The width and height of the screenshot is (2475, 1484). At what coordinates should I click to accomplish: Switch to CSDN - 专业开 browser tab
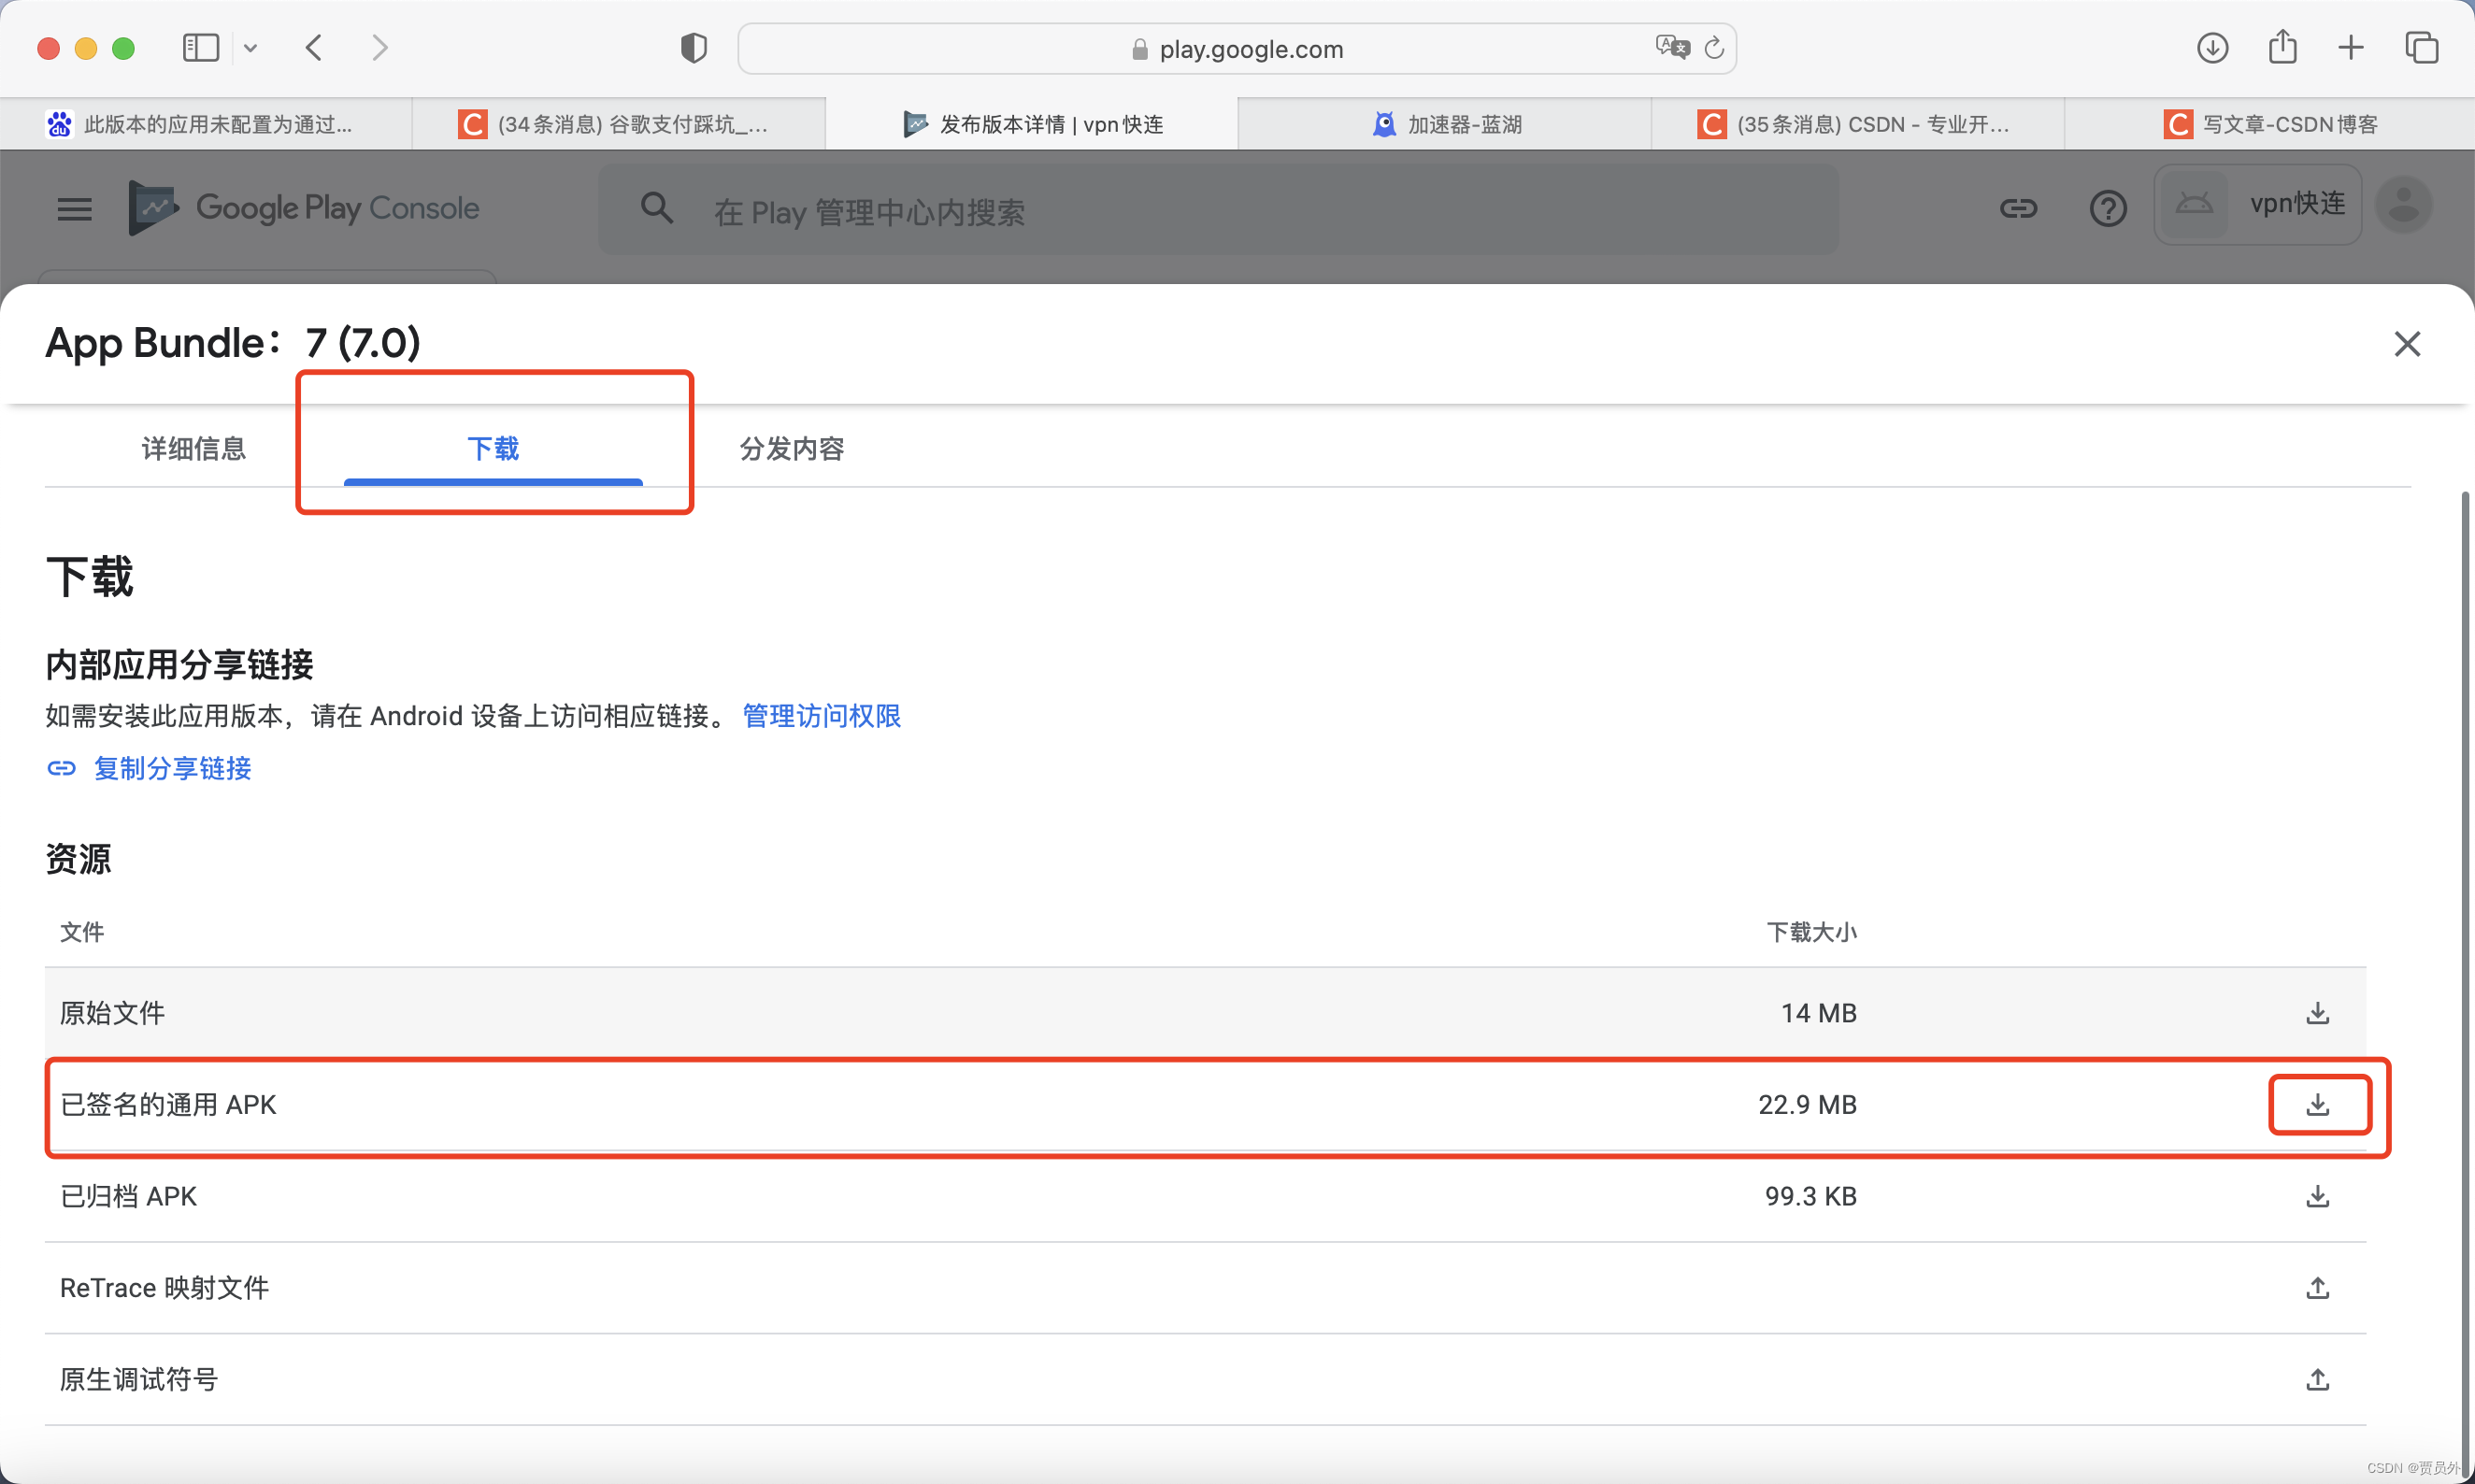1857,124
